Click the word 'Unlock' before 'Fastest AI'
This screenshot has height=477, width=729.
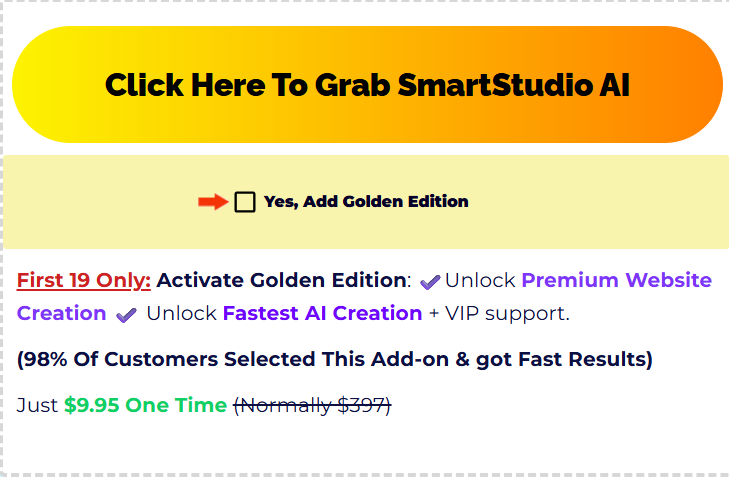(x=181, y=313)
